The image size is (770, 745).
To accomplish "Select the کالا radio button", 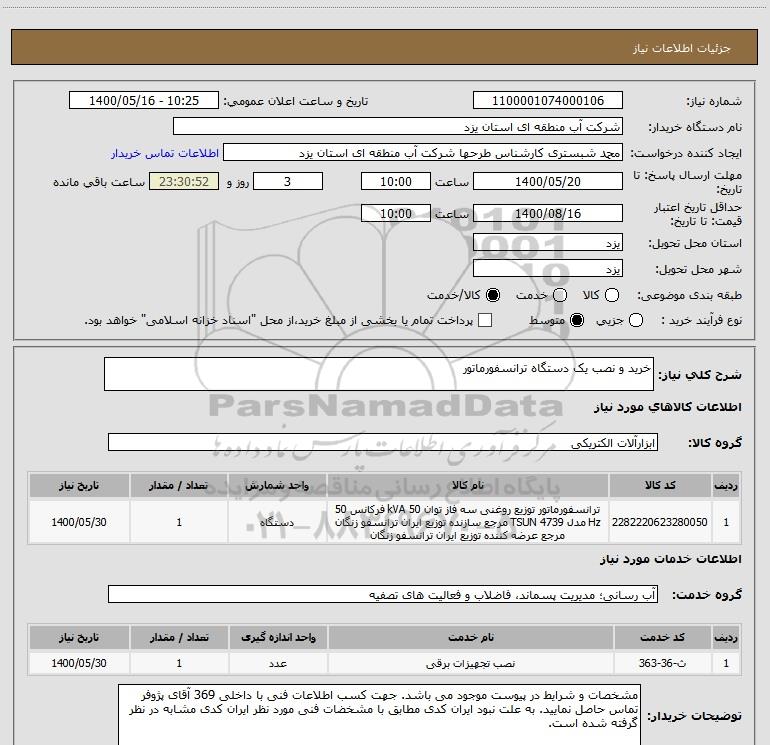I will 612,295.
